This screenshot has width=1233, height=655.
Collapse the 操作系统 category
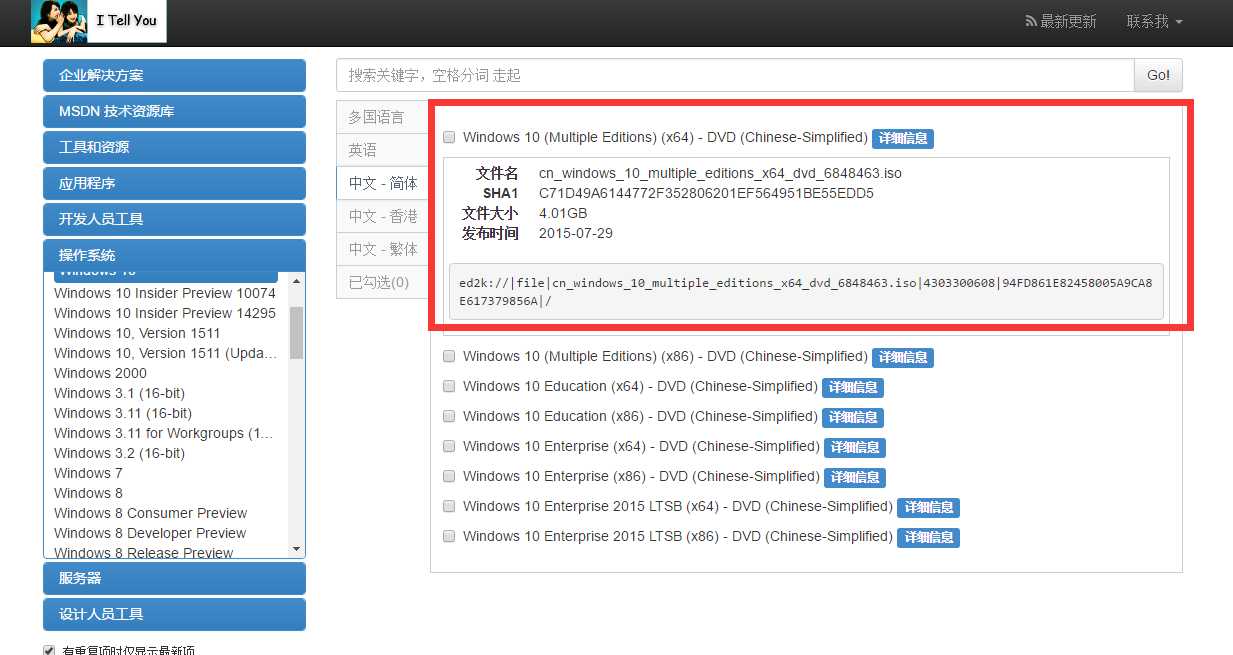[x=174, y=254]
